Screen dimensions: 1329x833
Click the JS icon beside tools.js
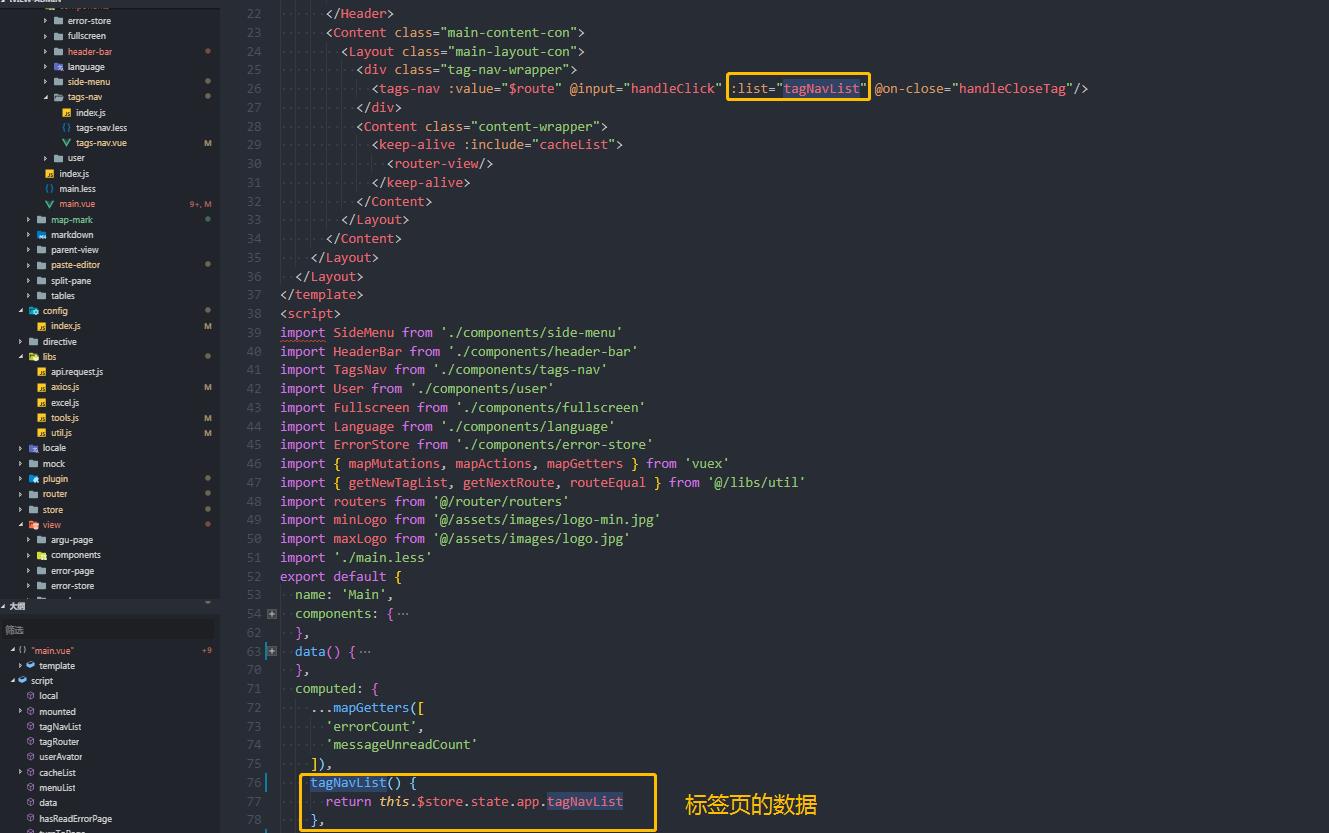(x=41, y=418)
